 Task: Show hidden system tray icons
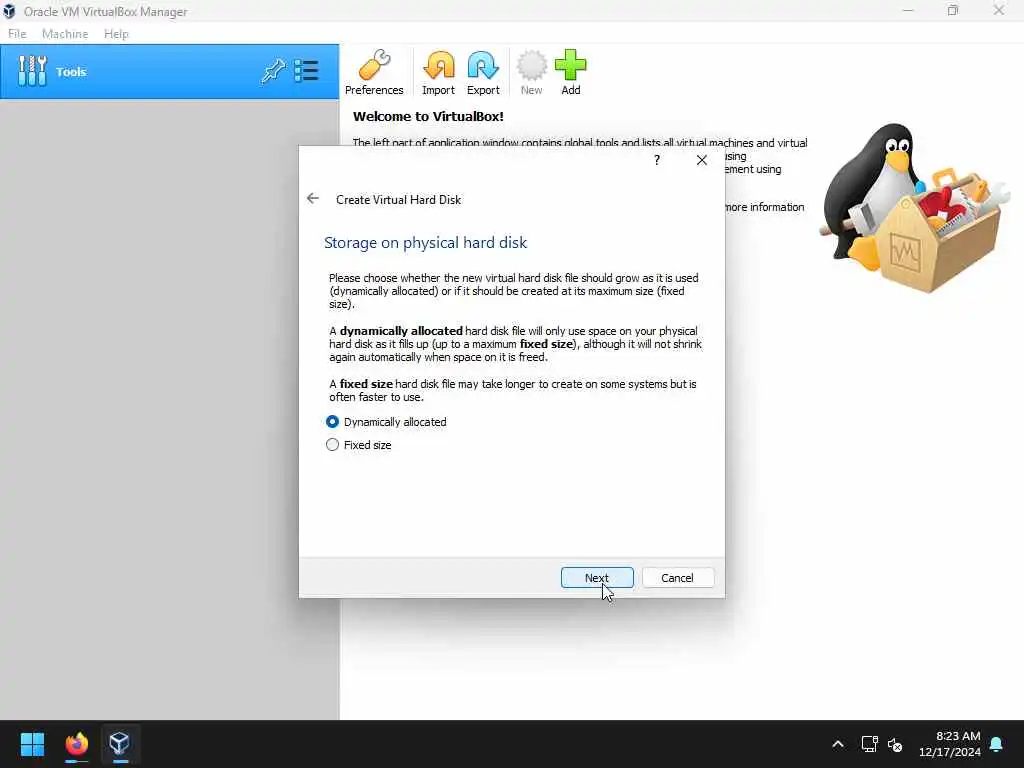coord(838,744)
